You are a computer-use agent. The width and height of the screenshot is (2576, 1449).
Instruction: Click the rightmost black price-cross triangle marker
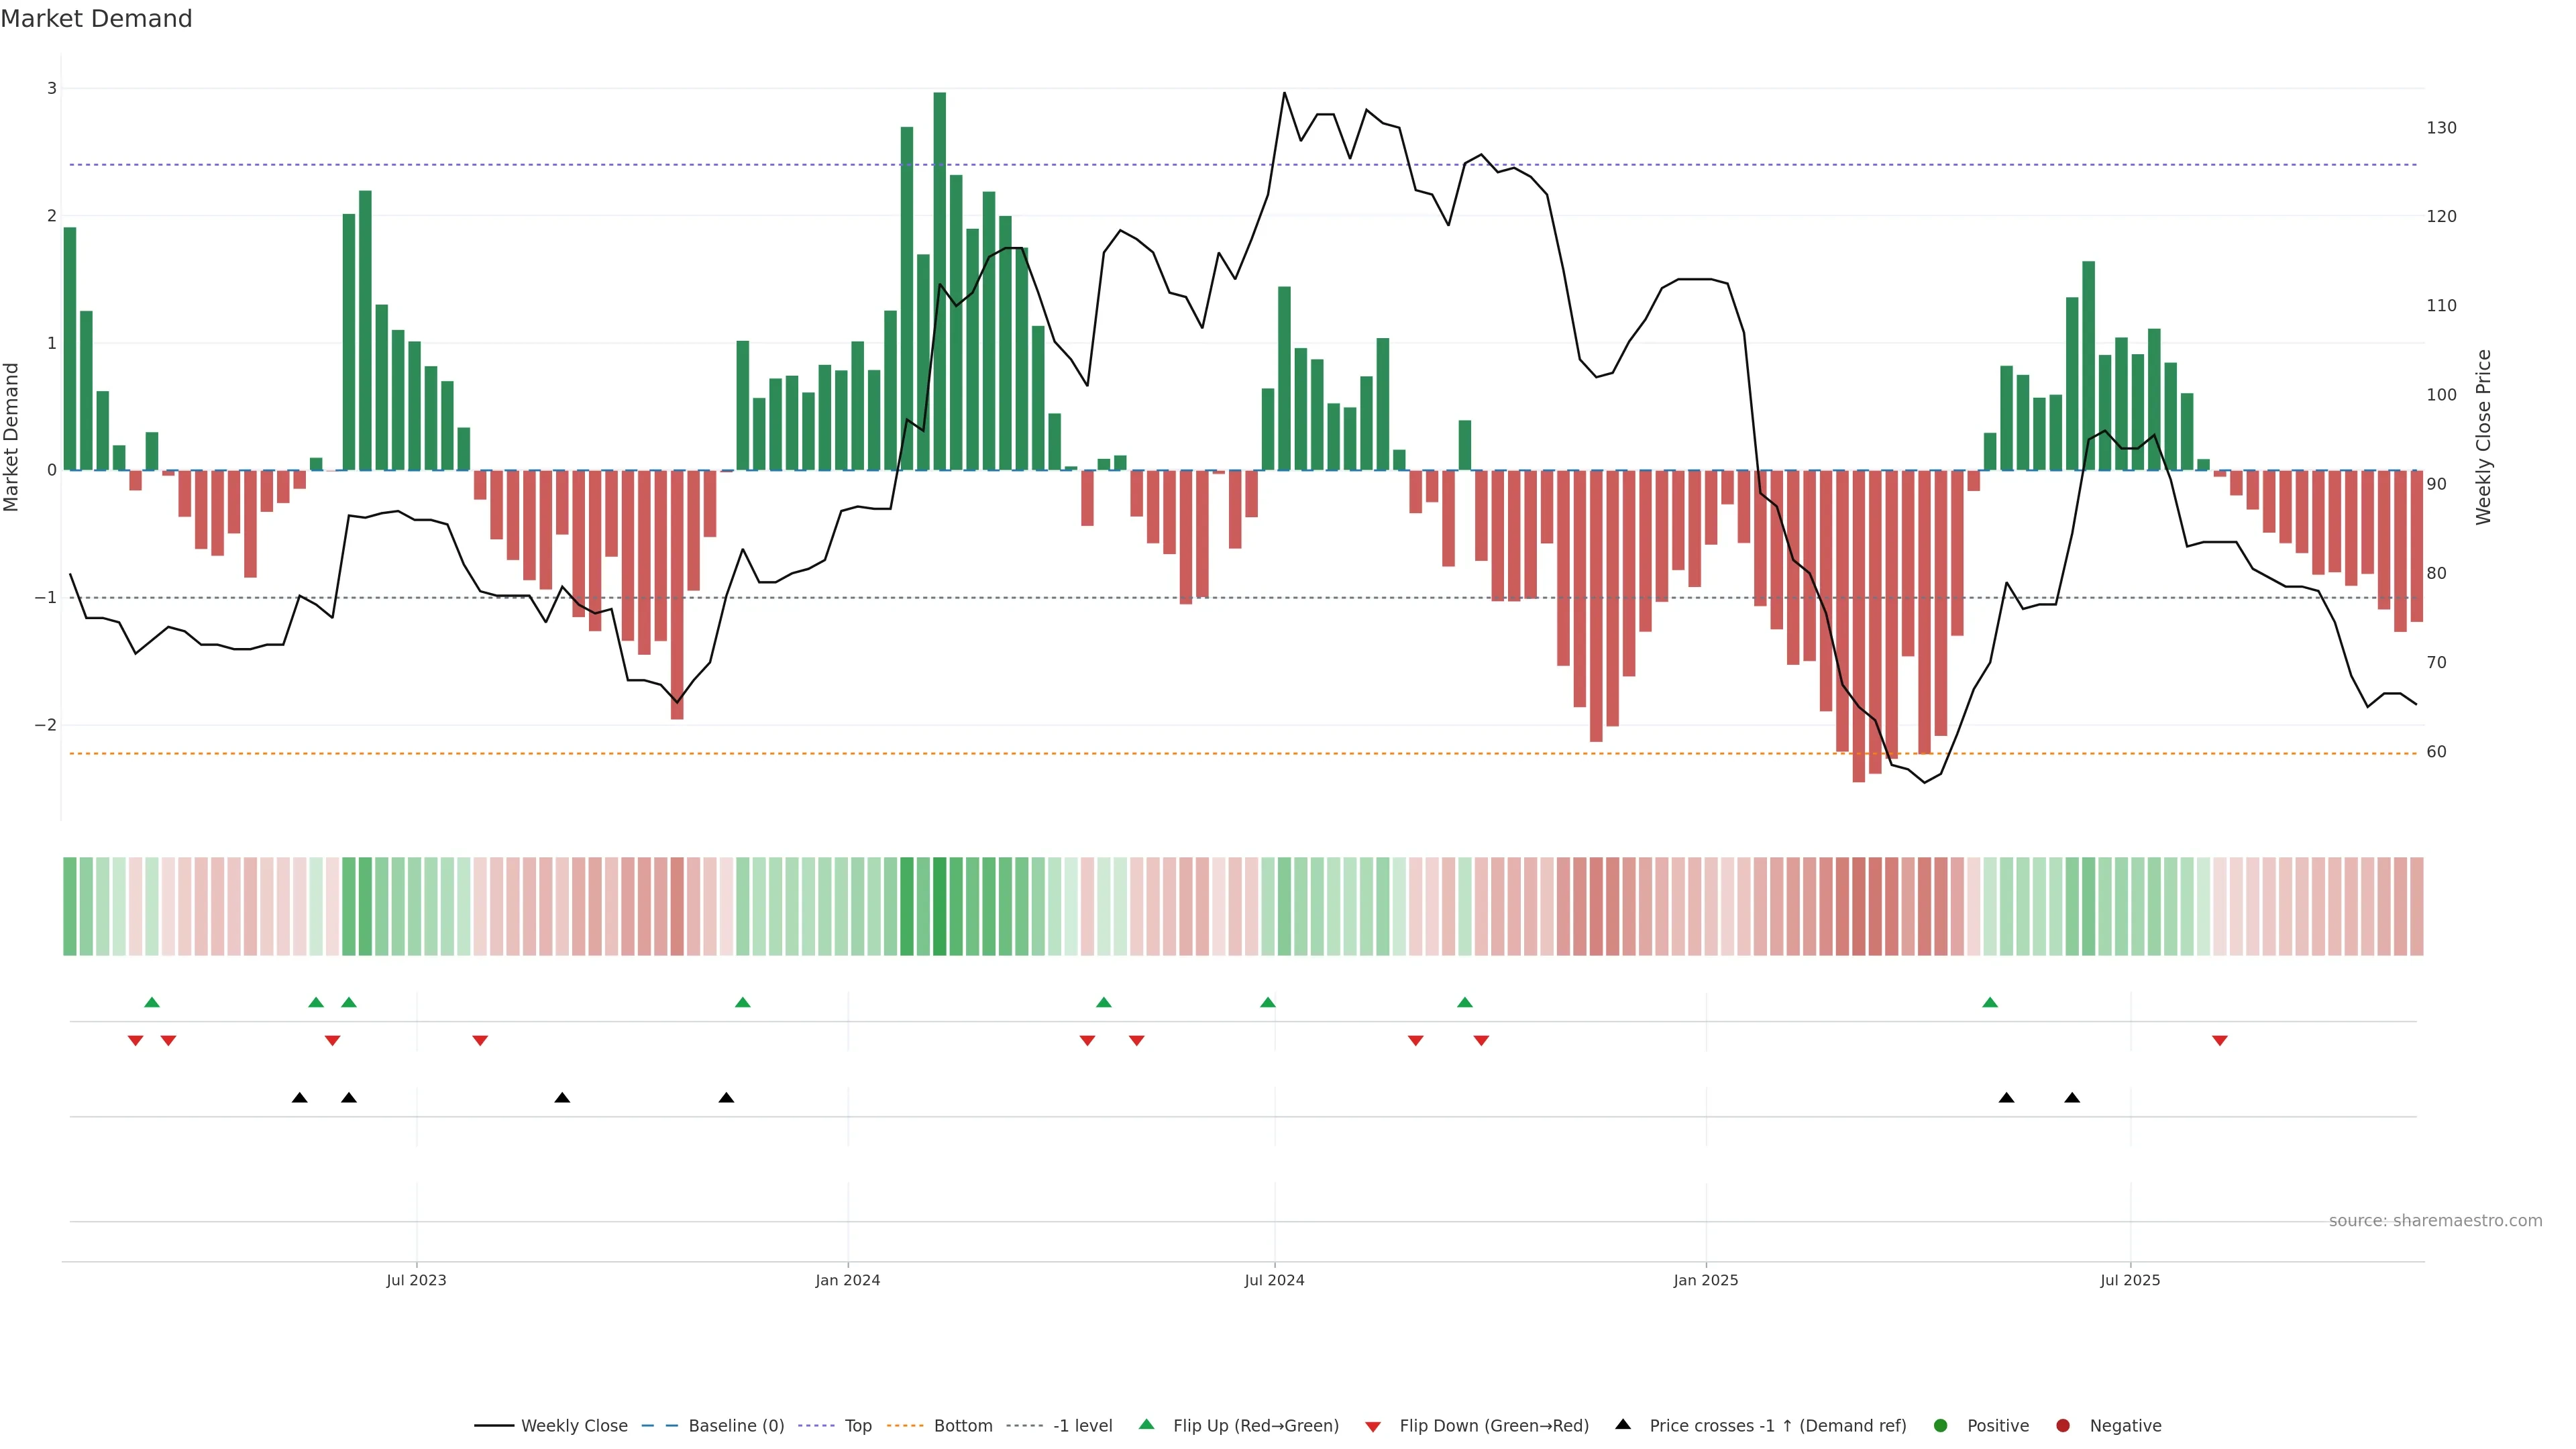[x=2072, y=1098]
